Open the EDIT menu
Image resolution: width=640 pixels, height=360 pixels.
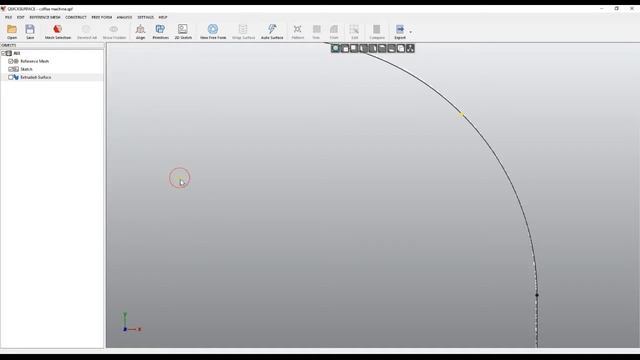[20, 17]
